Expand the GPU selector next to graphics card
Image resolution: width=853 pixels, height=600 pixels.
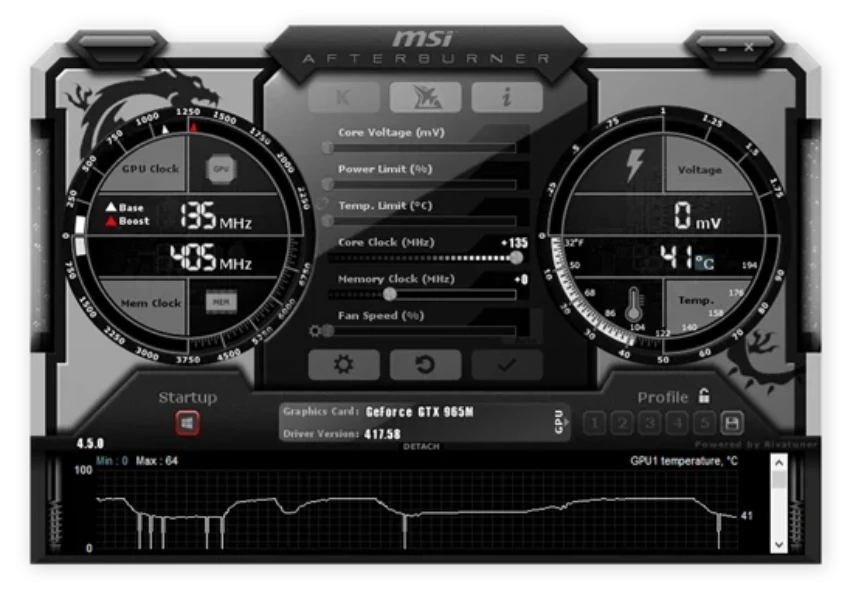pyautogui.click(x=560, y=422)
